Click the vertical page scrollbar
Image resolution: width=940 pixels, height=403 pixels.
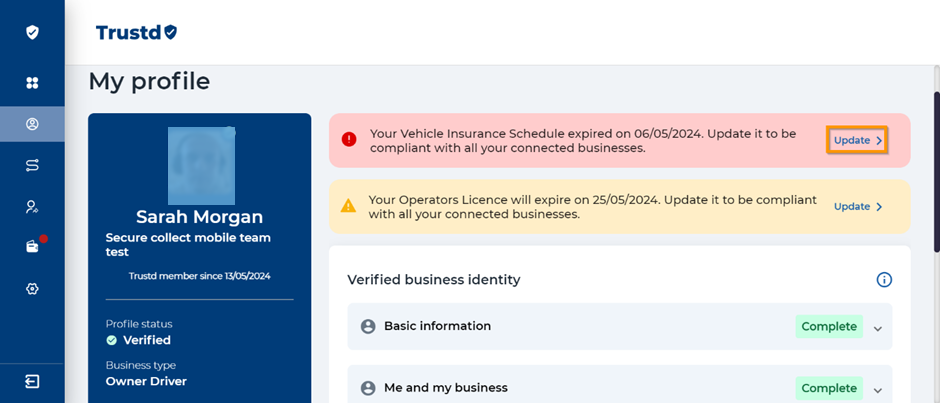tap(934, 170)
